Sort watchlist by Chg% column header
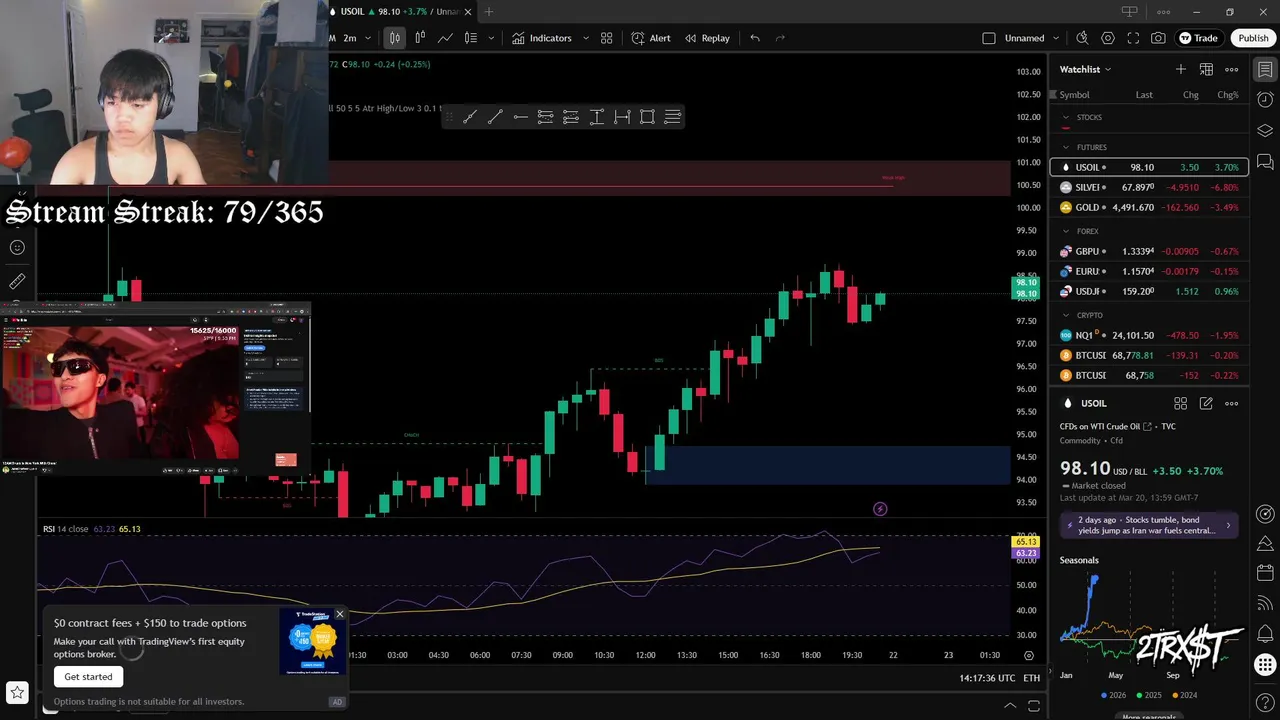Viewport: 1280px width, 720px height. (x=1227, y=95)
